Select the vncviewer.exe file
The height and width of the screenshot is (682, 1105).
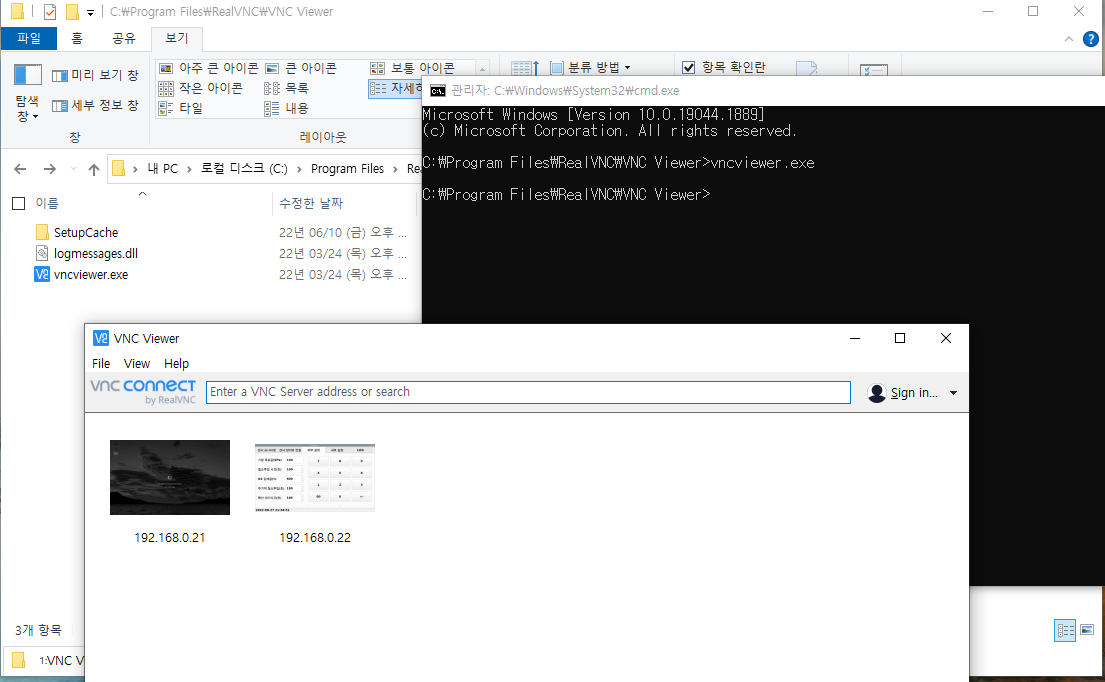[91, 275]
